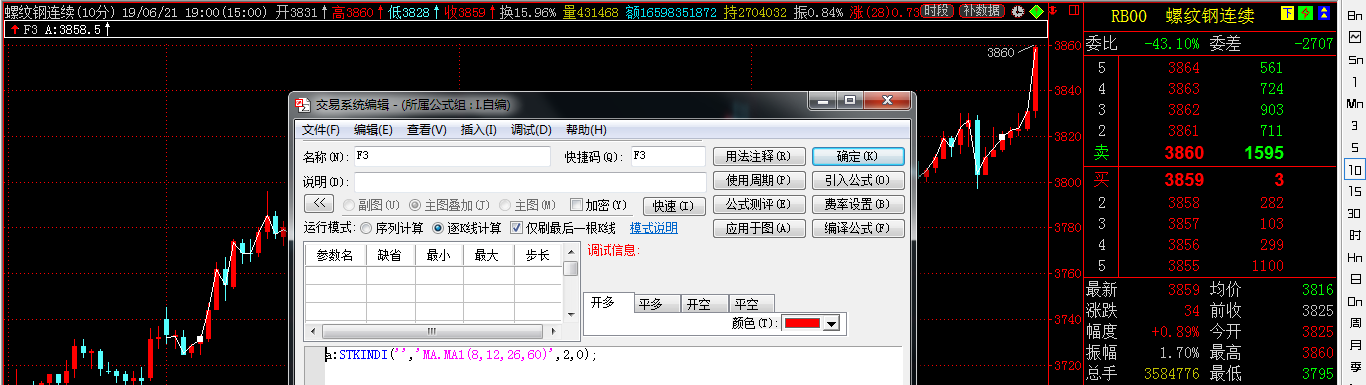Enable the 加密 checkbox
The image size is (1366, 385).
[x=598, y=204]
